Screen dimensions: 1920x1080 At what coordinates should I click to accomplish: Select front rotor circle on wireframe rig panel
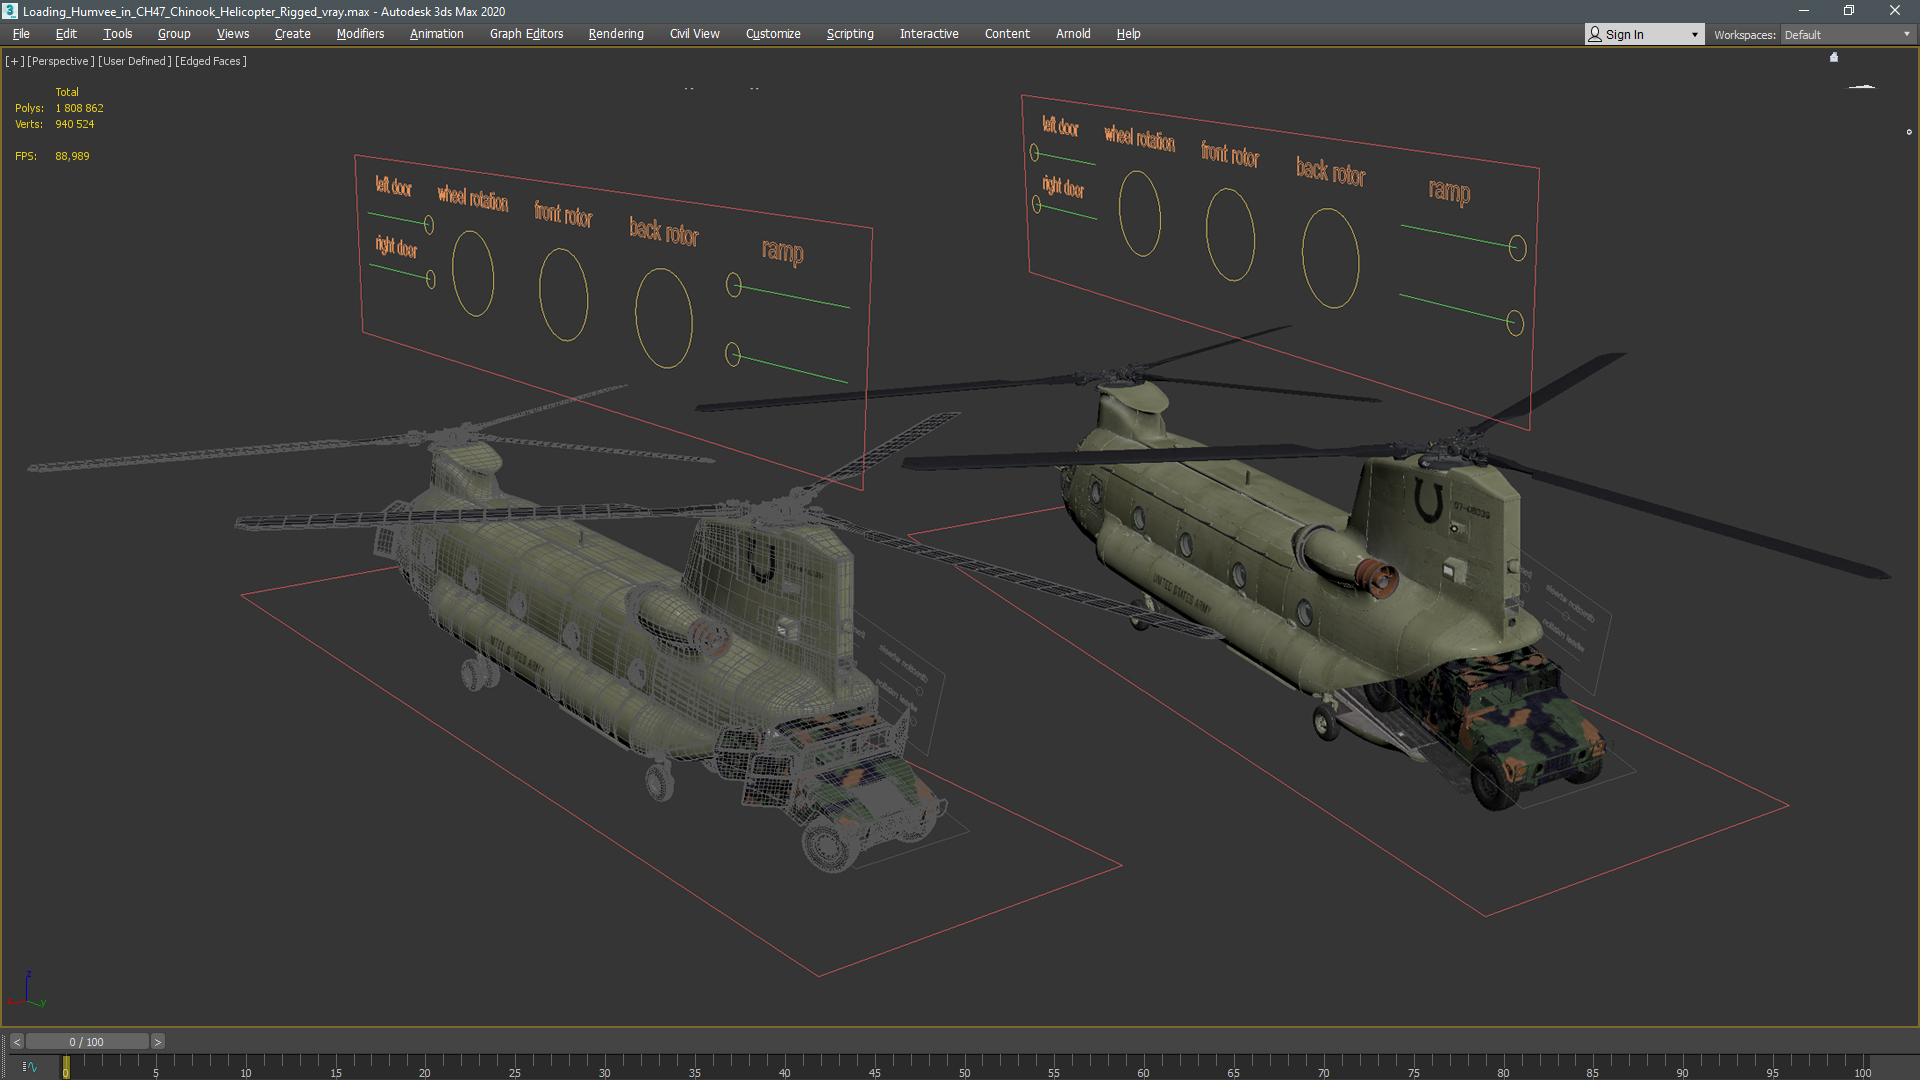click(563, 295)
